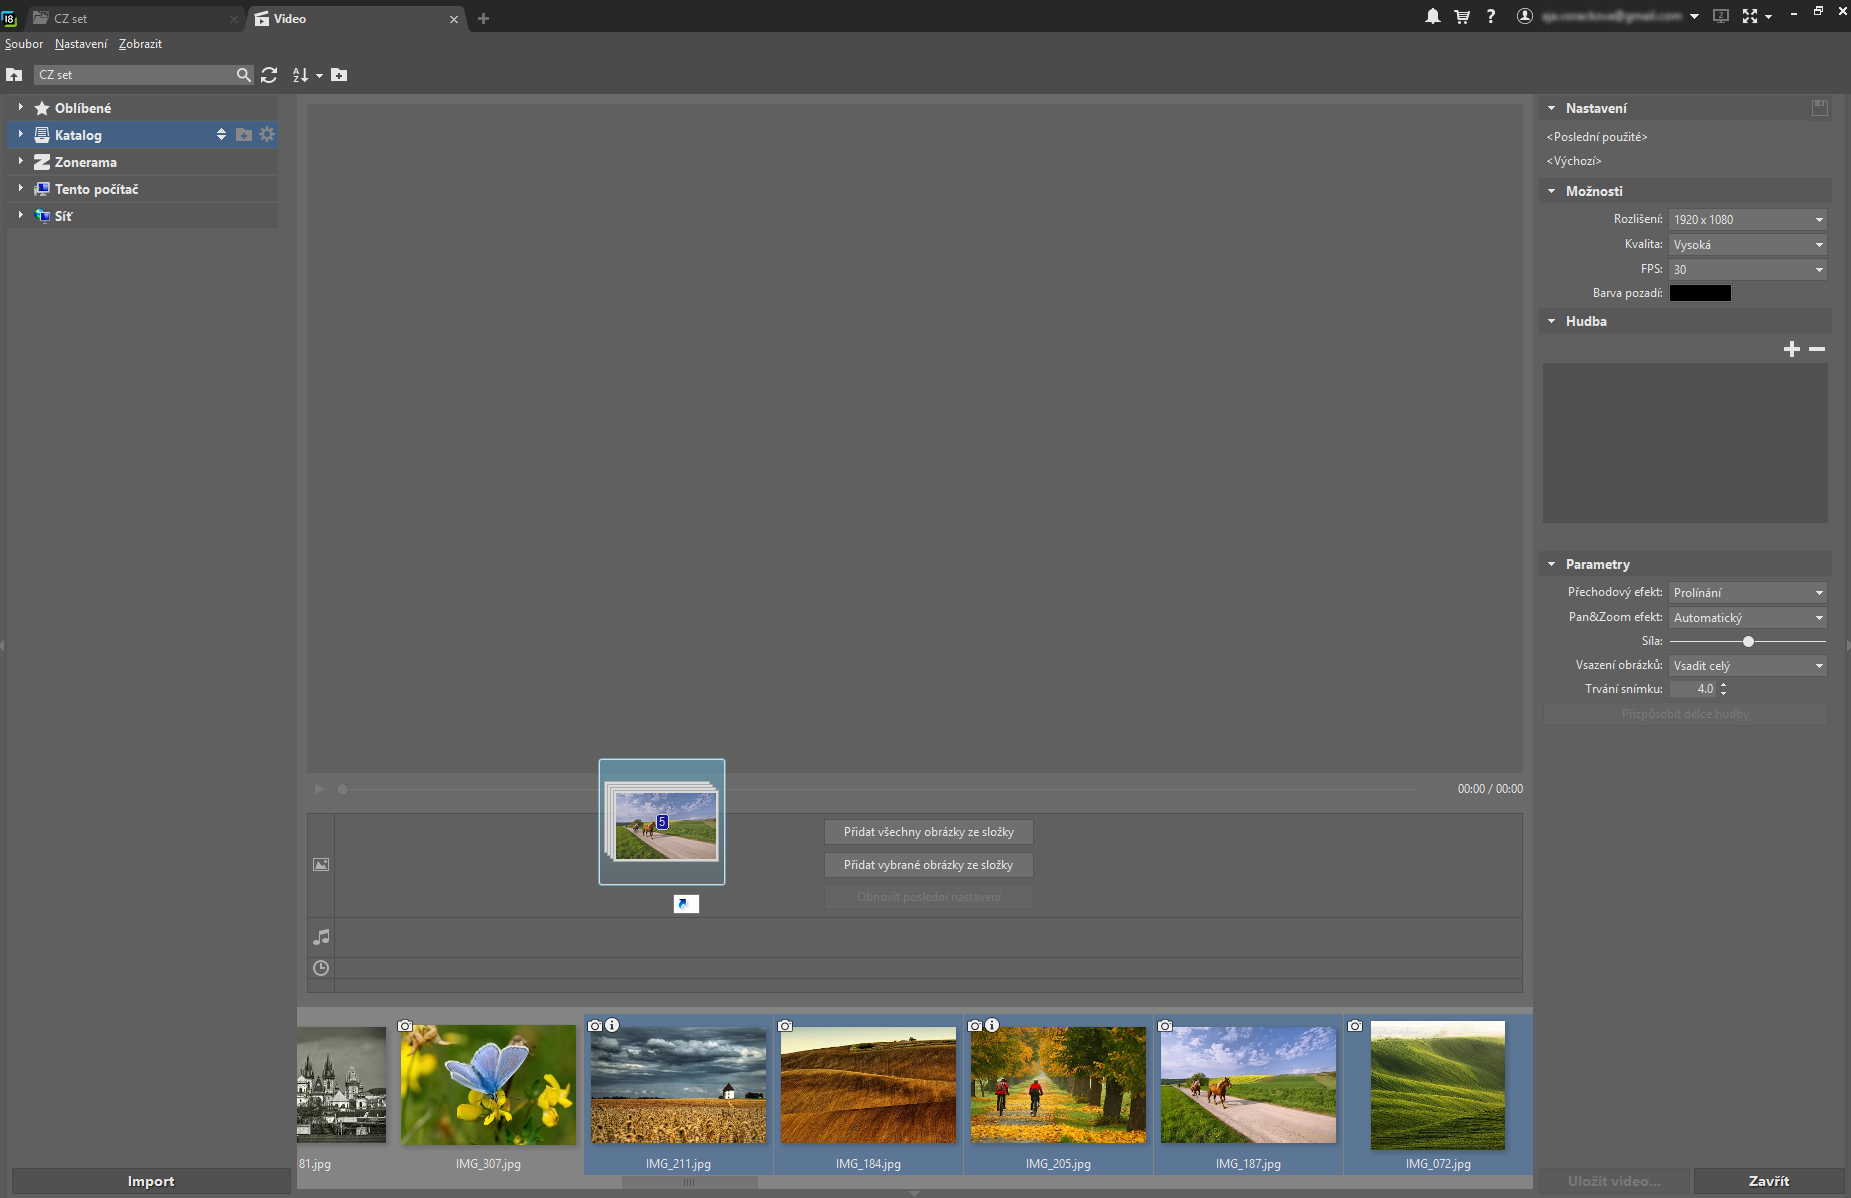Image resolution: width=1851 pixels, height=1198 pixels.
Task: Click the Katalog settings gear icon
Action: click(267, 134)
